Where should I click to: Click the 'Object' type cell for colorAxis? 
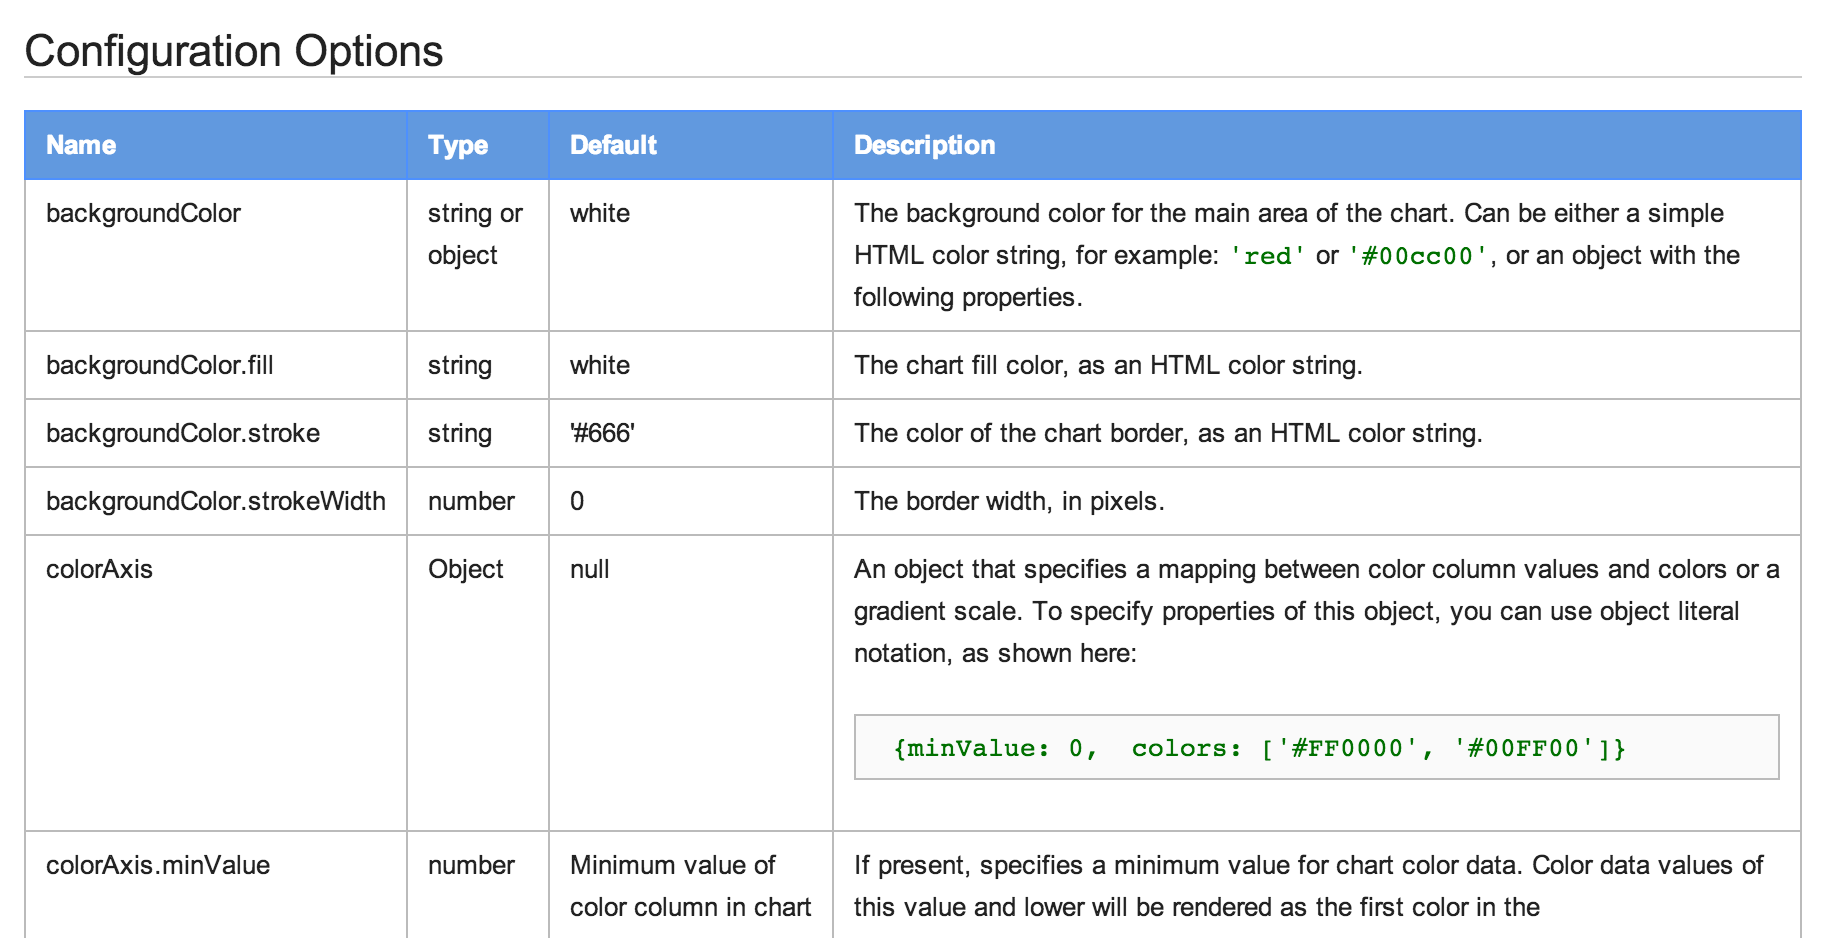point(465,569)
